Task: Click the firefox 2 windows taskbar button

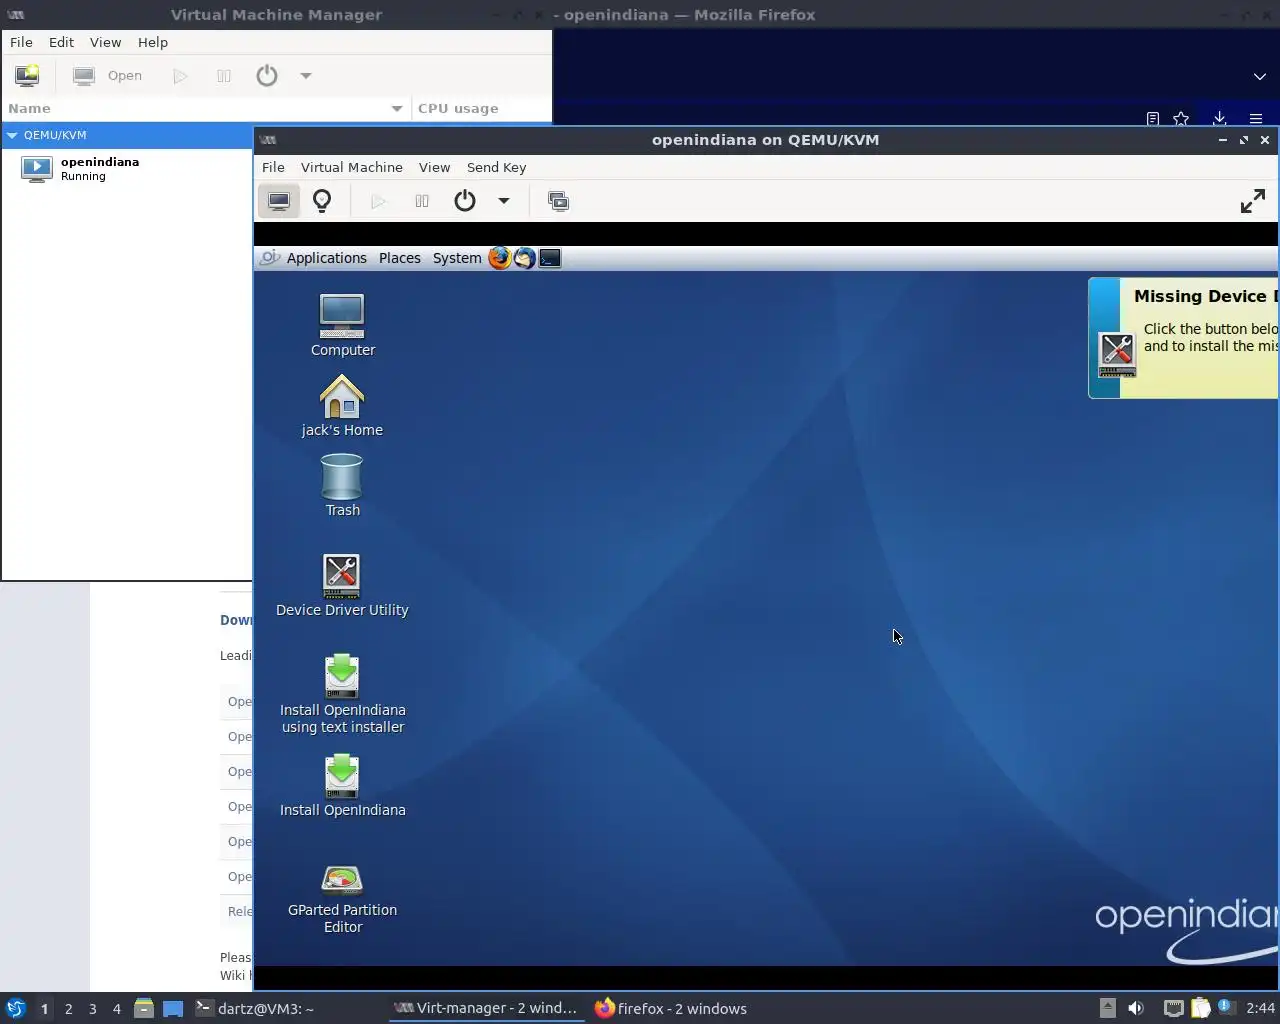Action: [672, 1008]
